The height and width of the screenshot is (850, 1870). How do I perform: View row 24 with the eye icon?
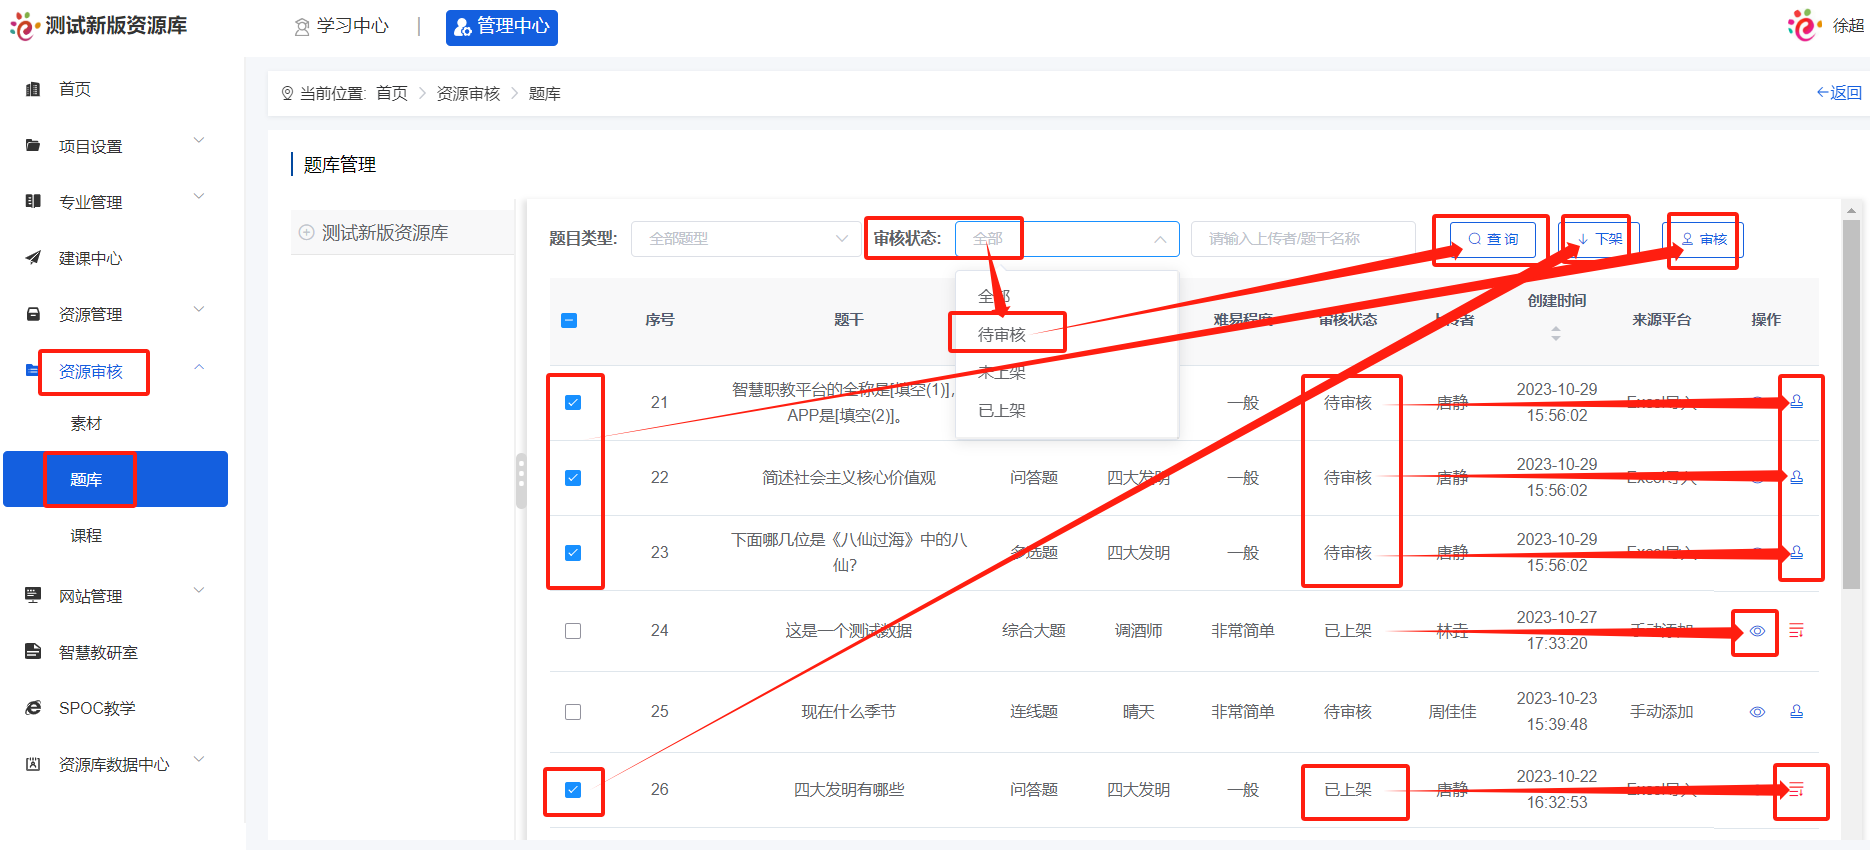[1757, 631]
